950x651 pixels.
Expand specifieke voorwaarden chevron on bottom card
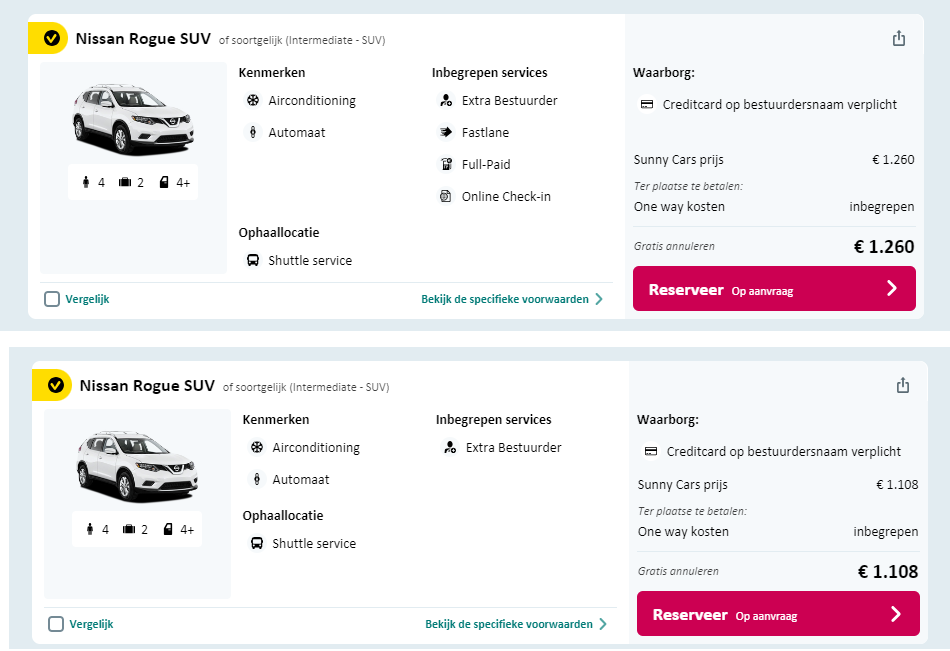pyautogui.click(x=603, y=624)
